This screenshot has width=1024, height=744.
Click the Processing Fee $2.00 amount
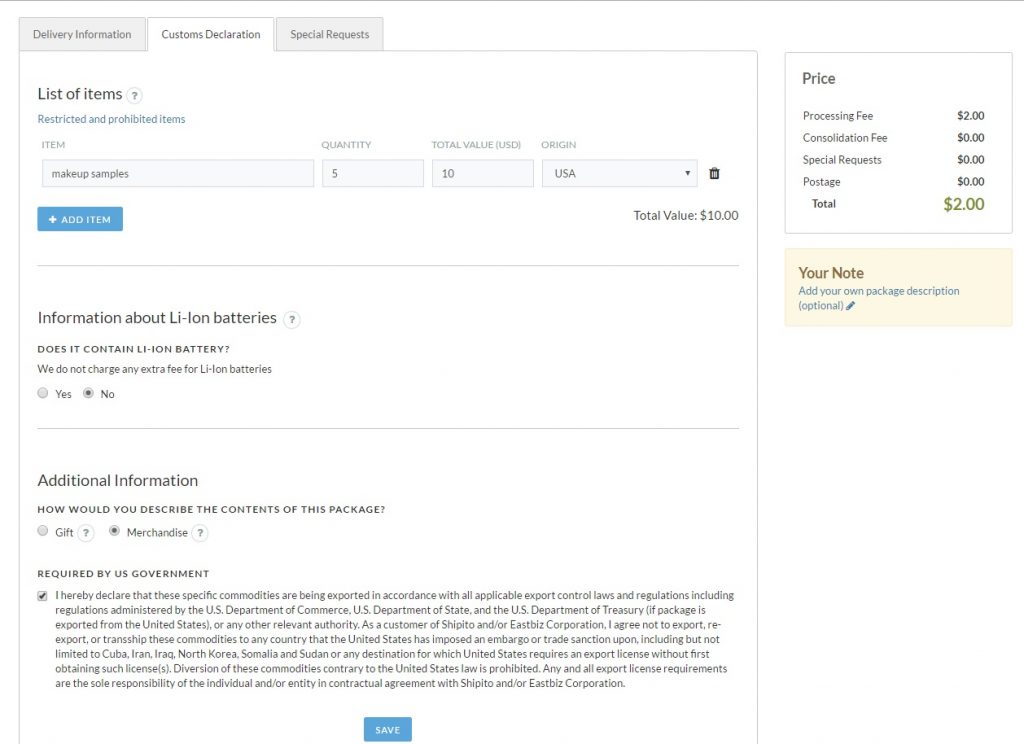(x=970, y=116)
